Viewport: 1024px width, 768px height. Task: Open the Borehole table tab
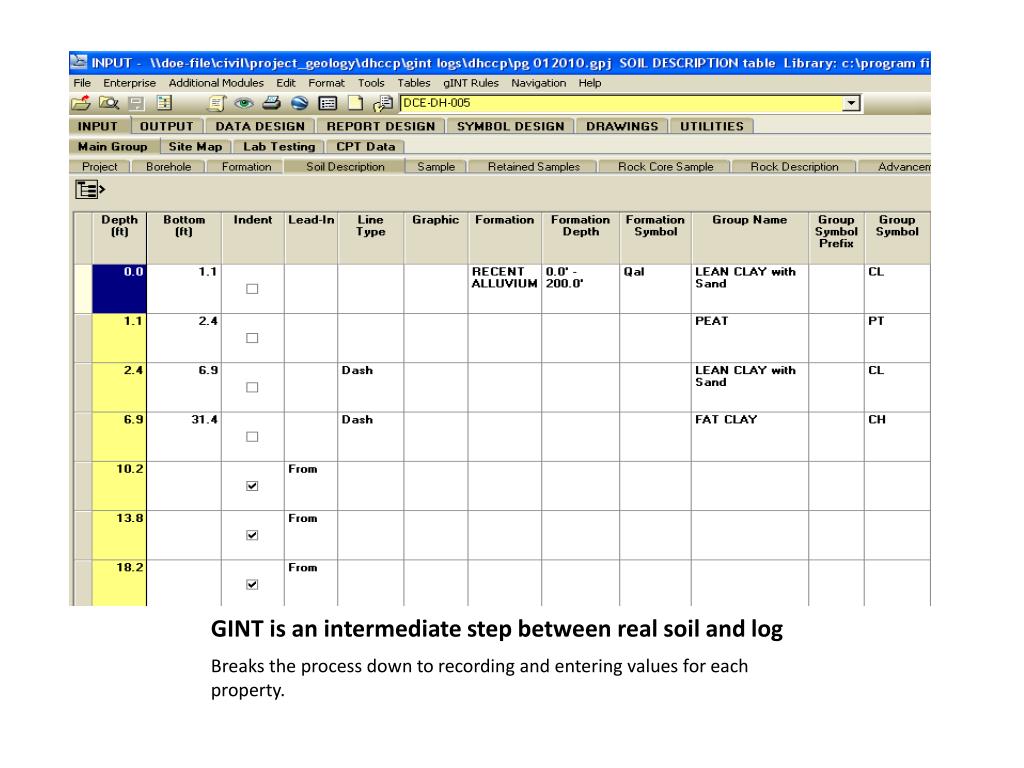coord(168,167)
